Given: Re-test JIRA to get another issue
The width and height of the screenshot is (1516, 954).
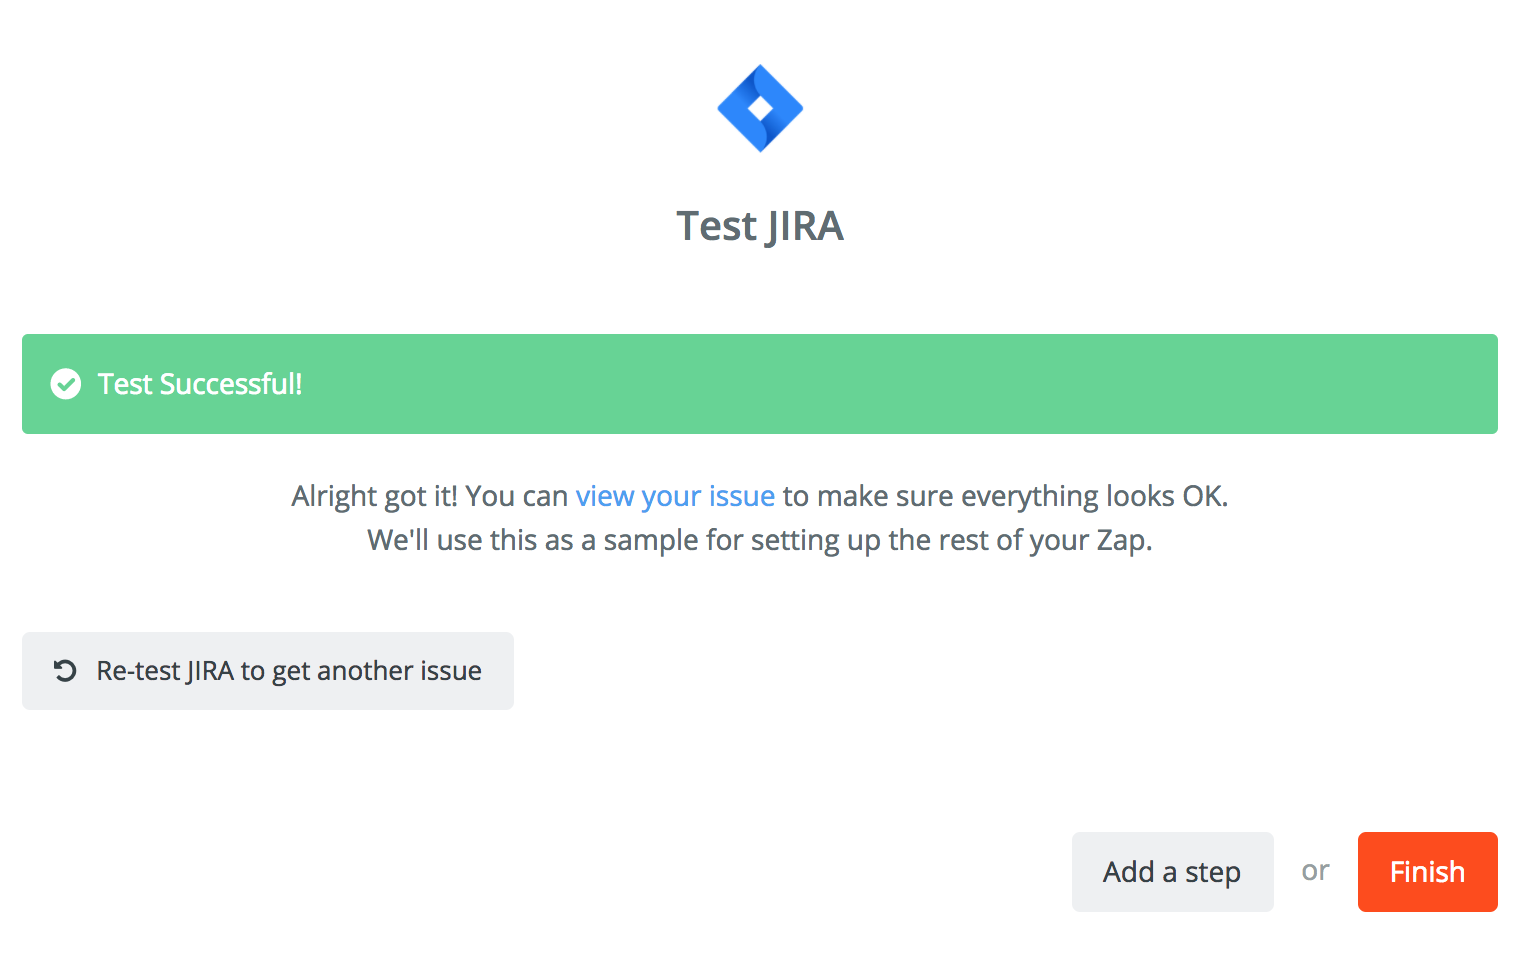Looking at the screenshot, I should [x=268, y=671].
